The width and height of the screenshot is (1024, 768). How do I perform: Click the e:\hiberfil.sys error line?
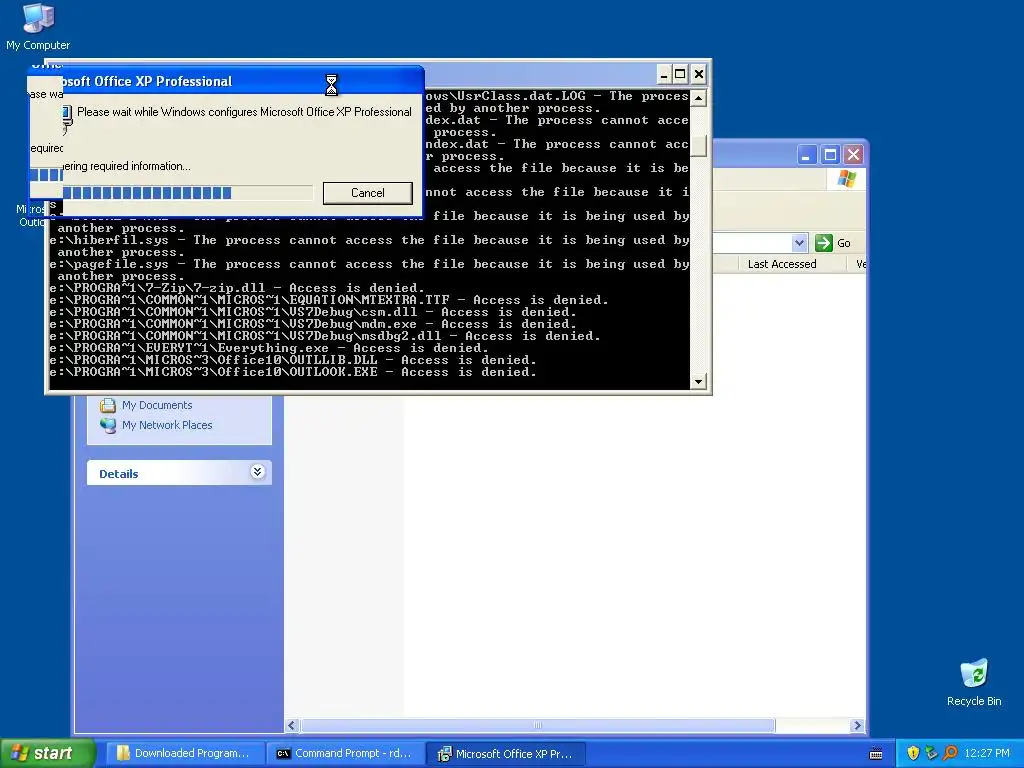tap(370, 246)
